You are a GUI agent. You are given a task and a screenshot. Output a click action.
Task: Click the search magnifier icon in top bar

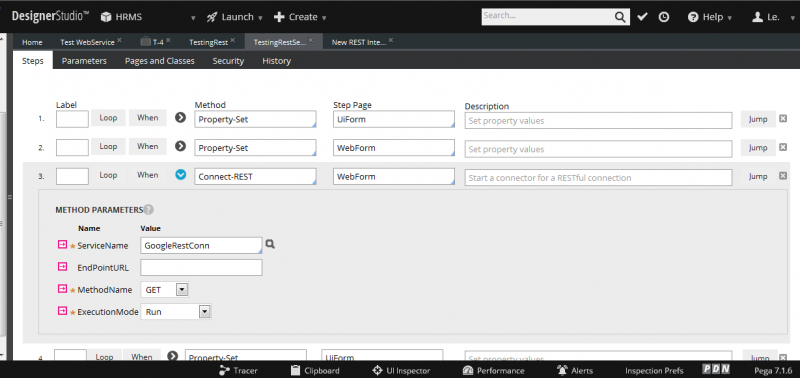click(x=620, y=17)
